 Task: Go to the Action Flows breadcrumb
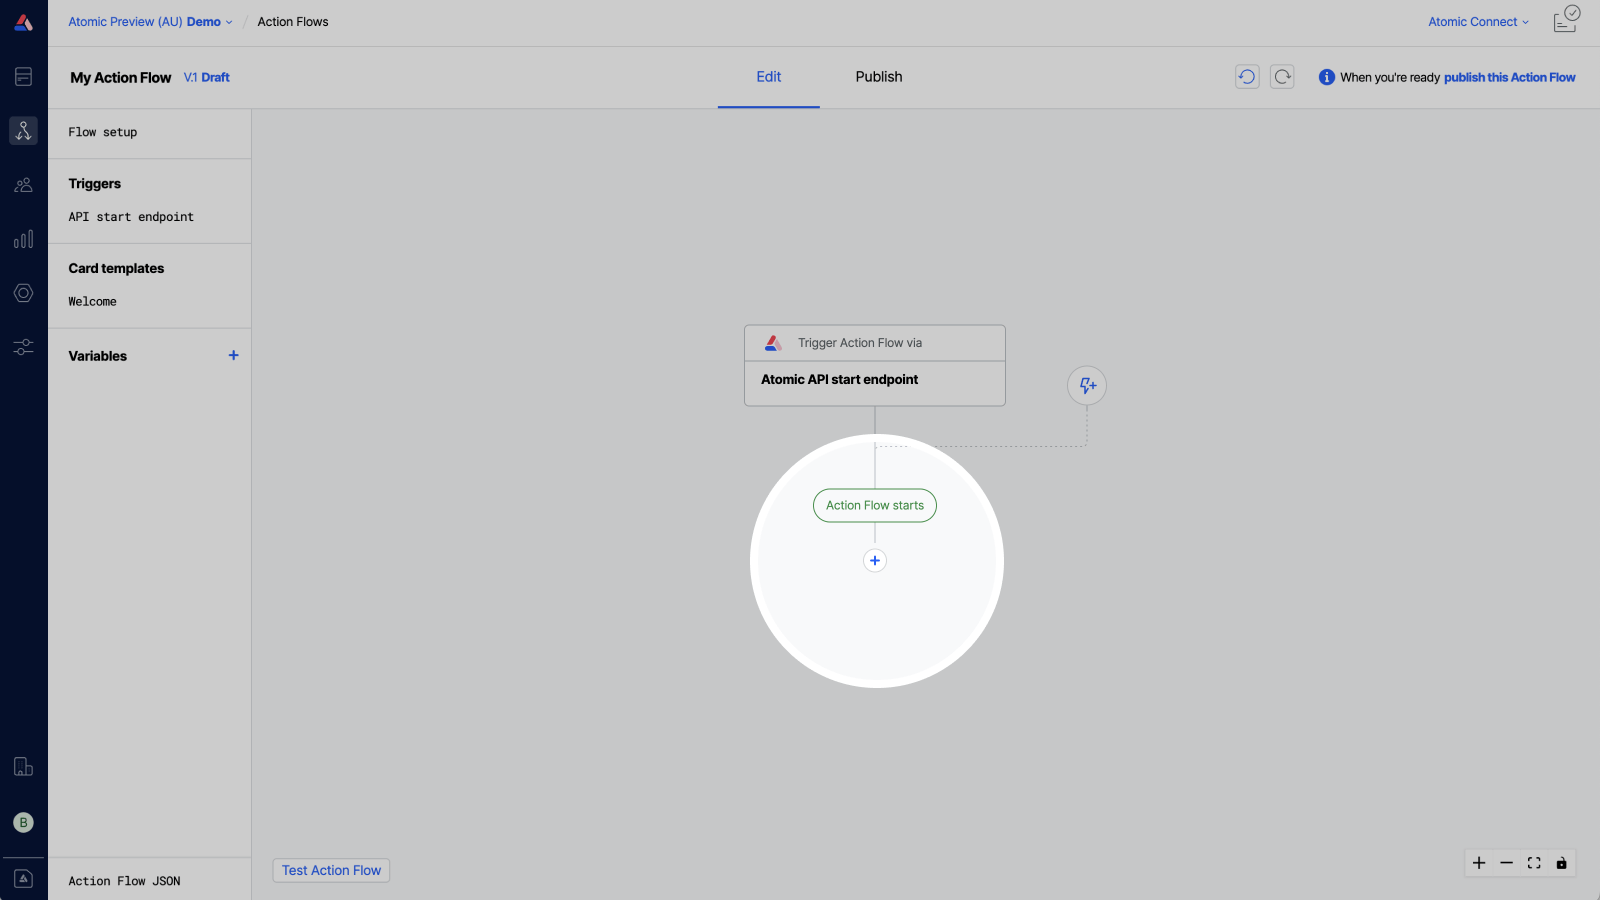[x=293, y=22]
